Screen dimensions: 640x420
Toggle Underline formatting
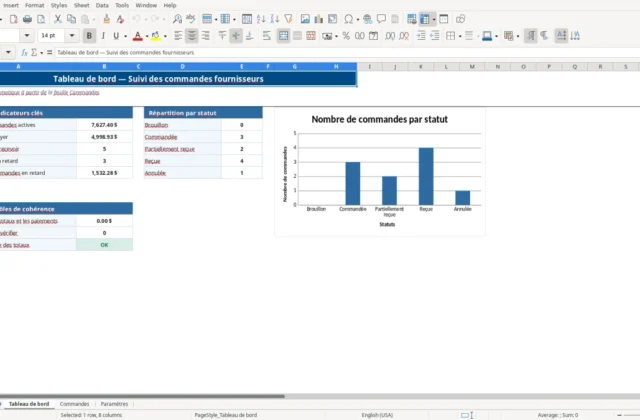pyautogui.click(x=116, y=36)
